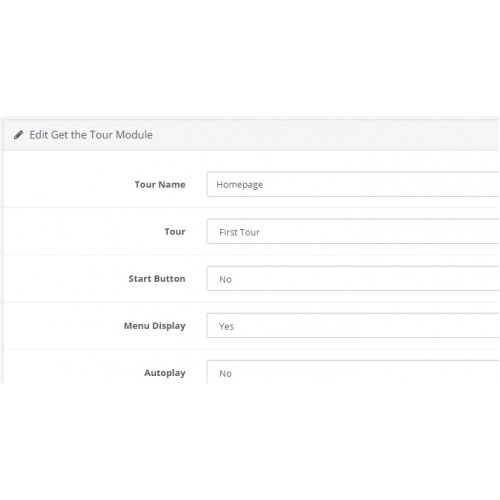The width and height of the screenshot is (500, 500).
Task: Open the Tour dropdown showing First Tour
Action: coord(353,231)
